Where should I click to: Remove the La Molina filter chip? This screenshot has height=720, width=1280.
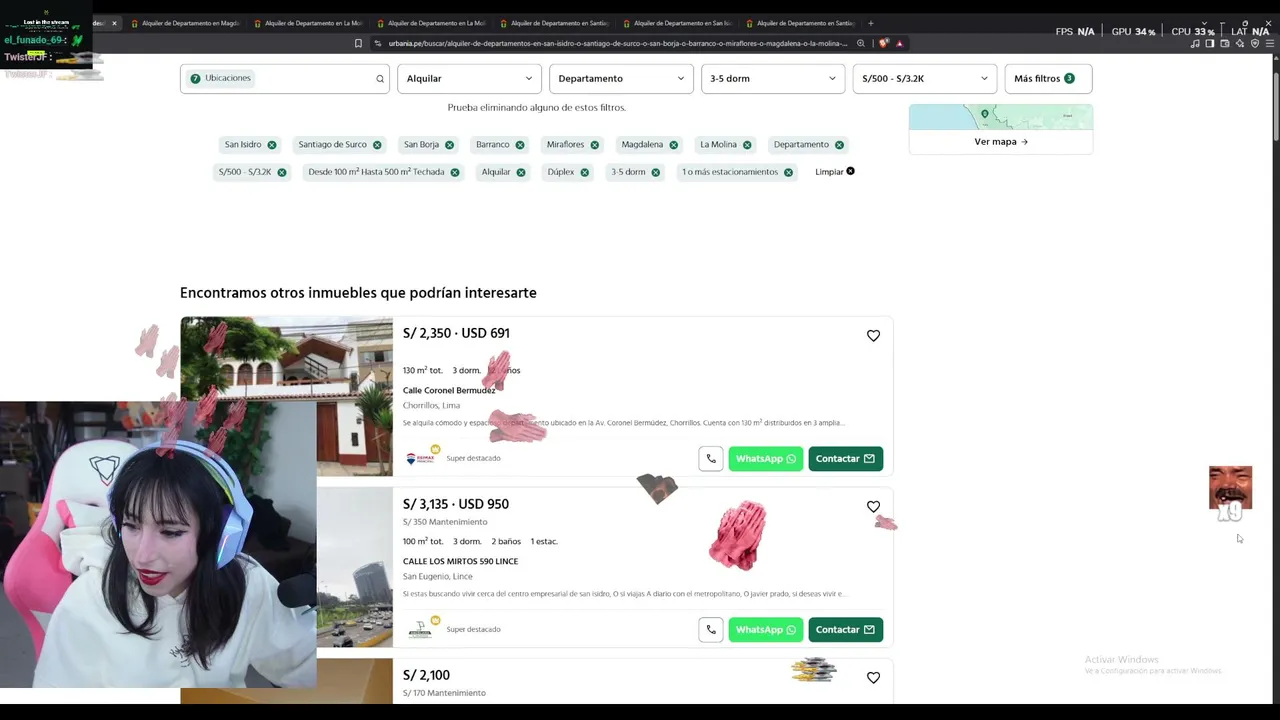(747, 145)
